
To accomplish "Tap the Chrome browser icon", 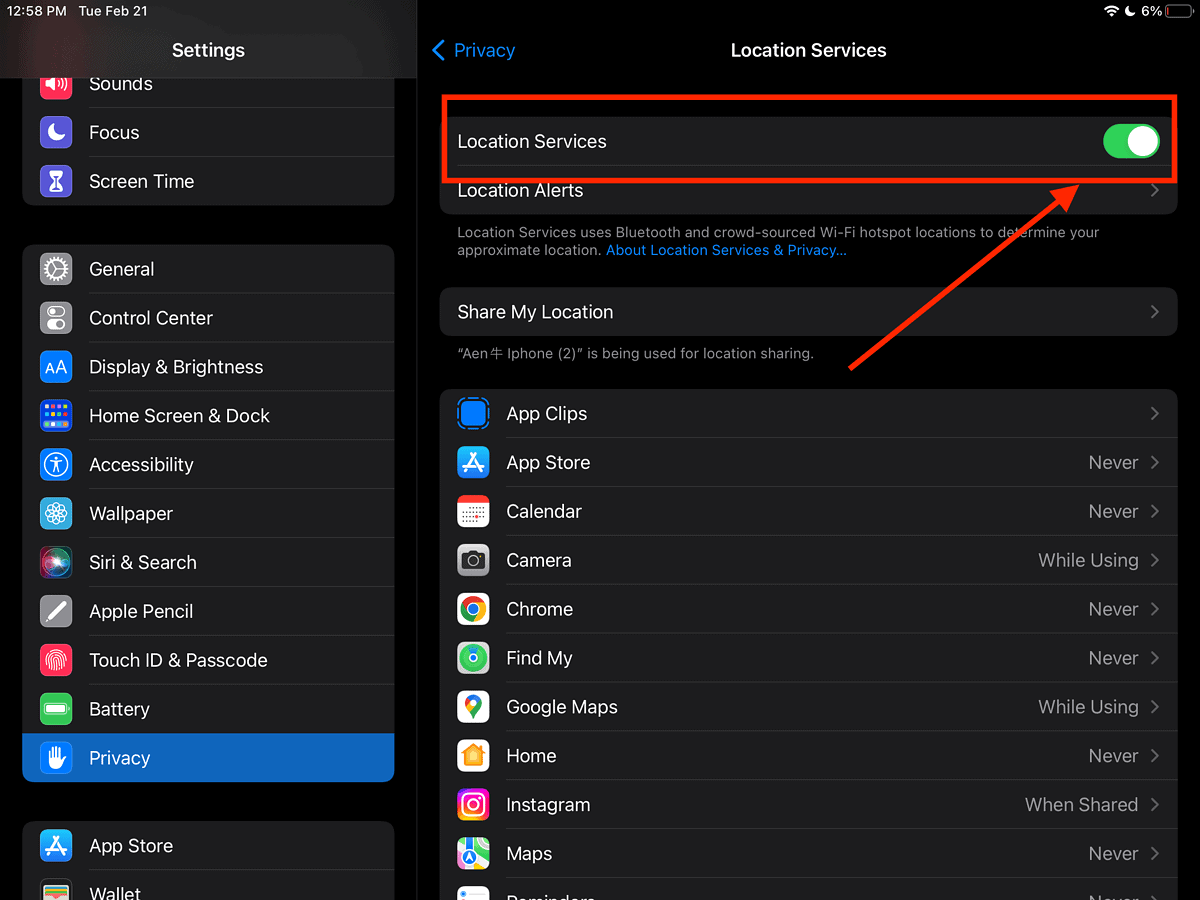I will coord(473,609).
